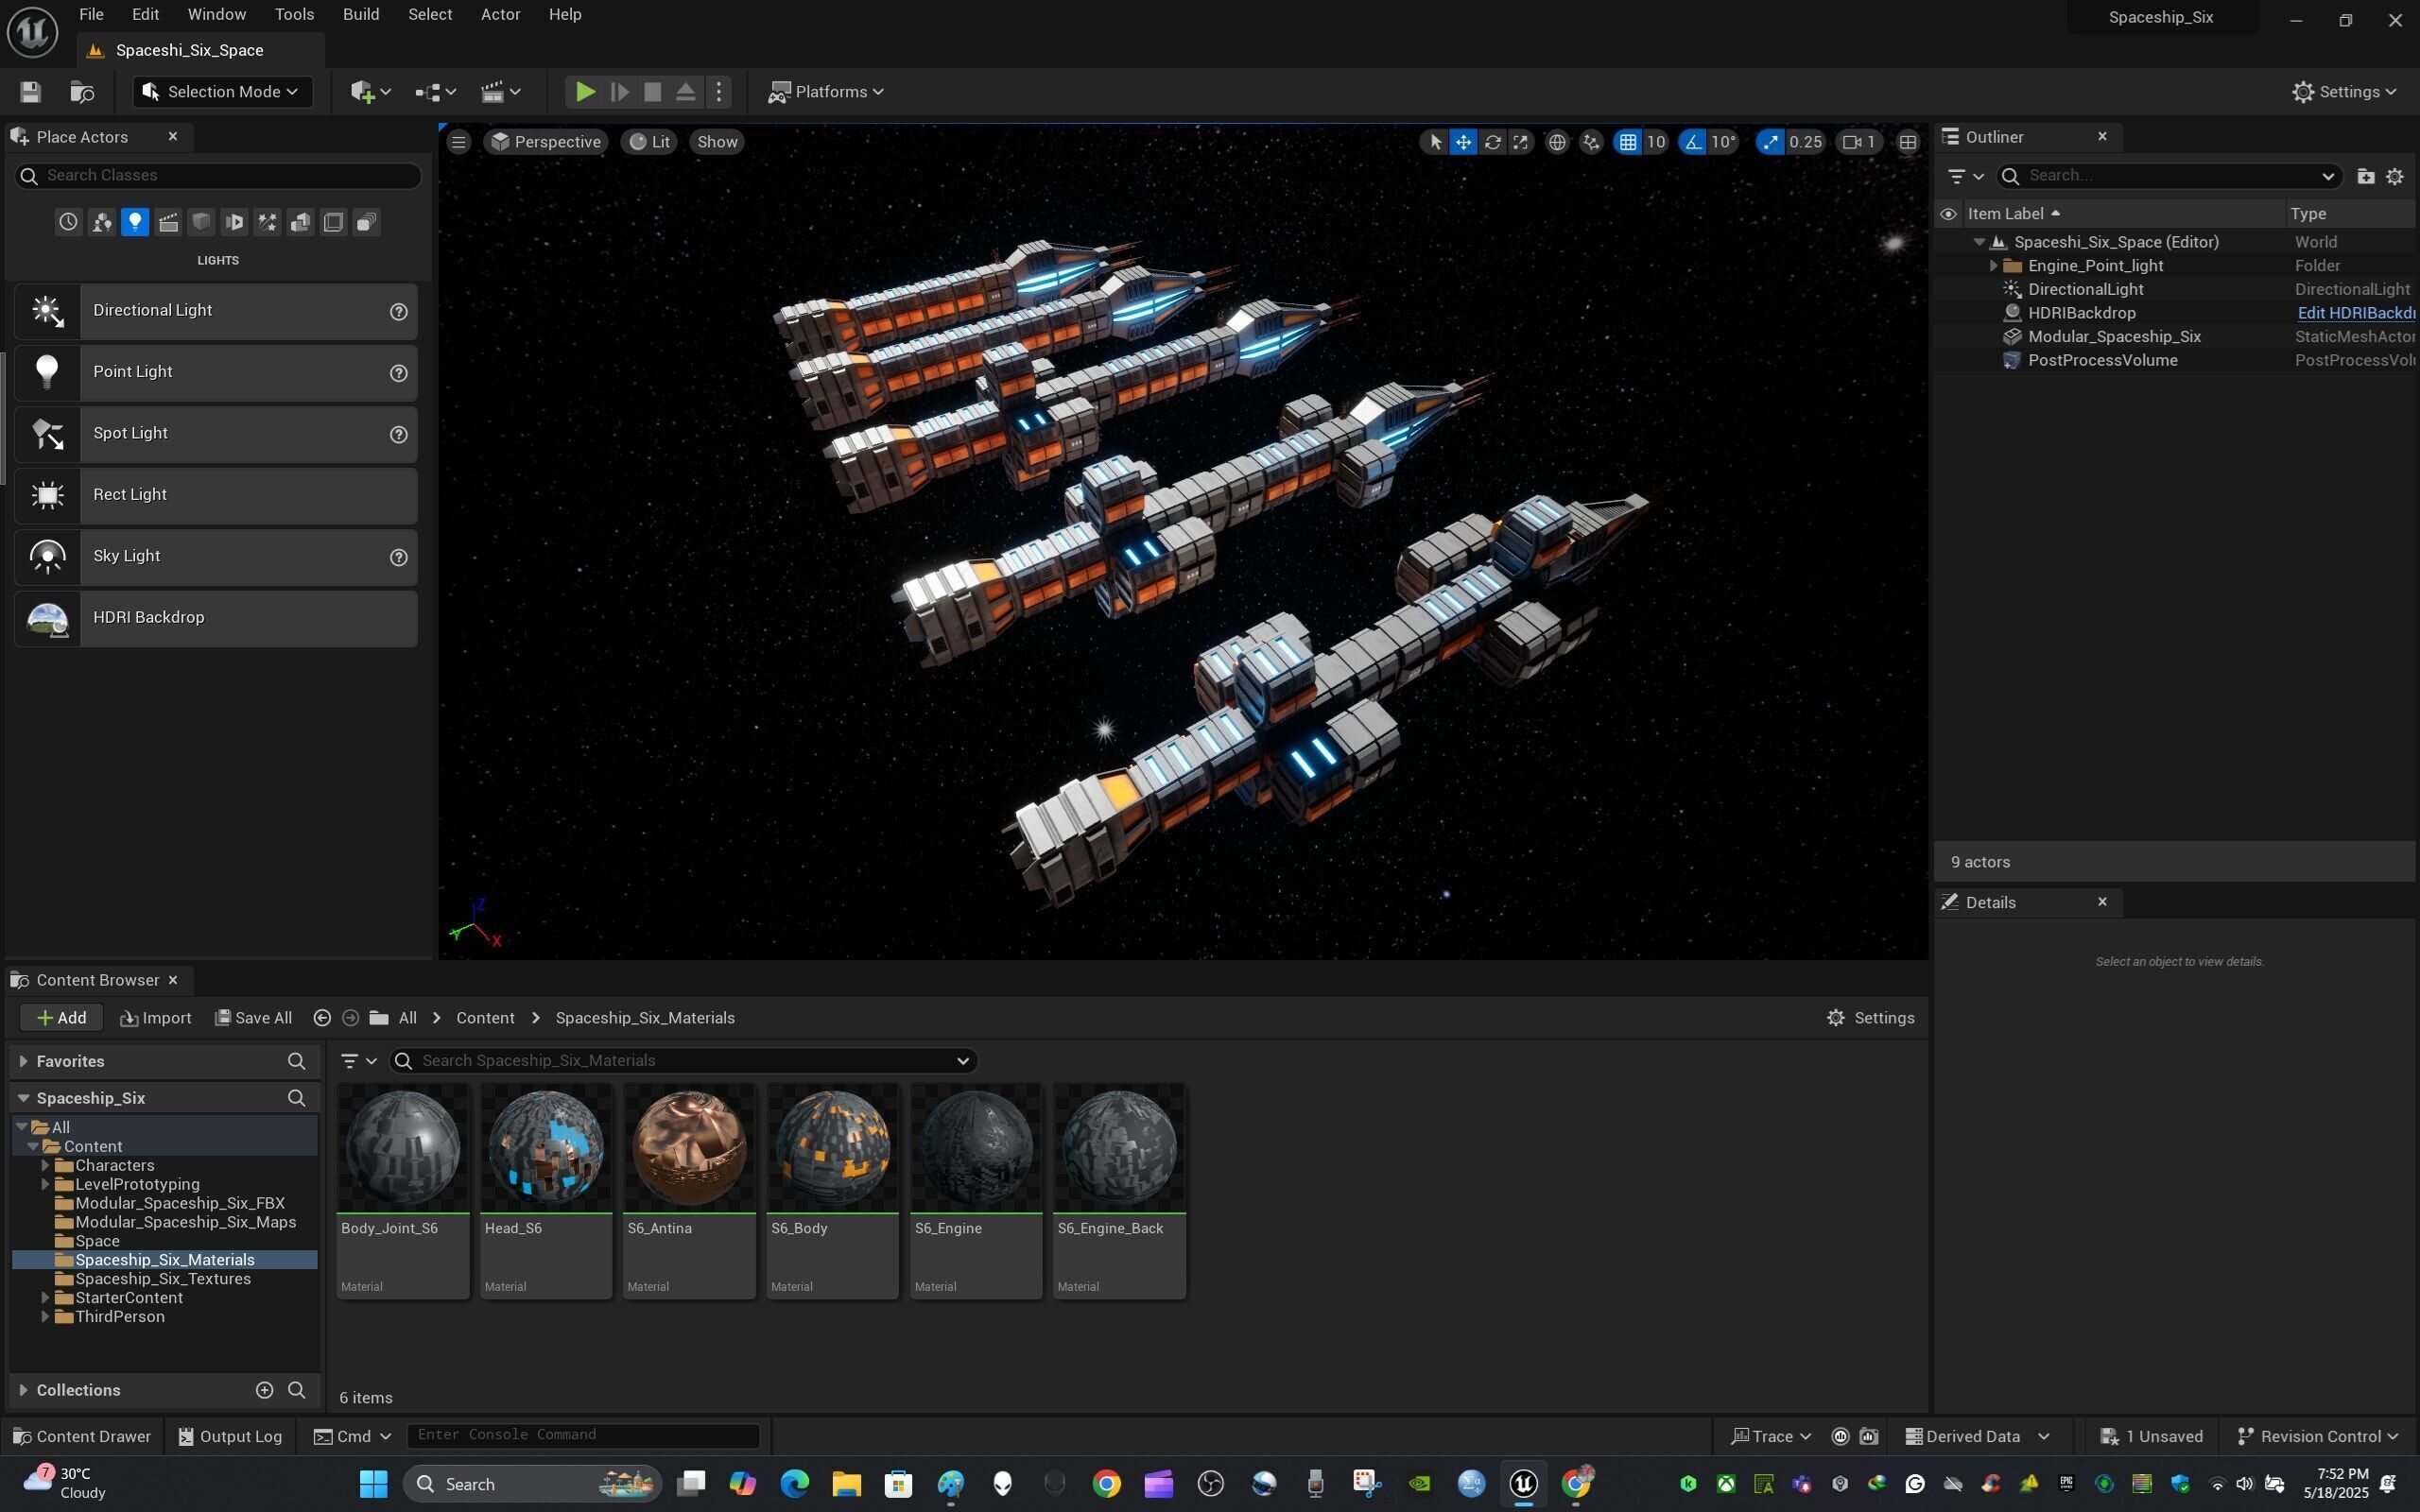Select the Recently Placed clock category
Screen dimensions: 2420x1512
coord(68,222)
